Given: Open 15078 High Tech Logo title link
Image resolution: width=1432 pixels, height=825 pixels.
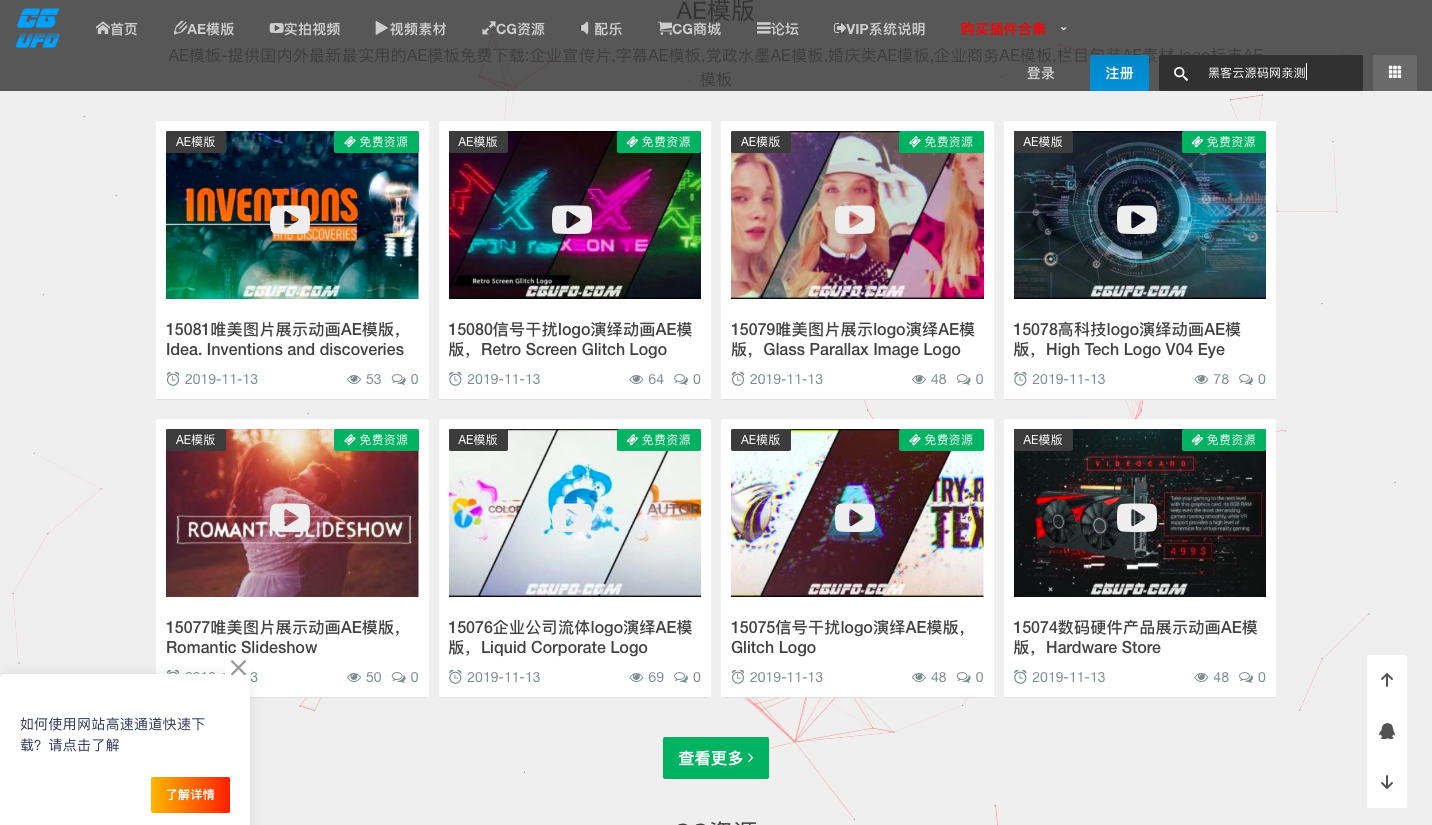Looking at the screenshot, I should [1126, 339].
